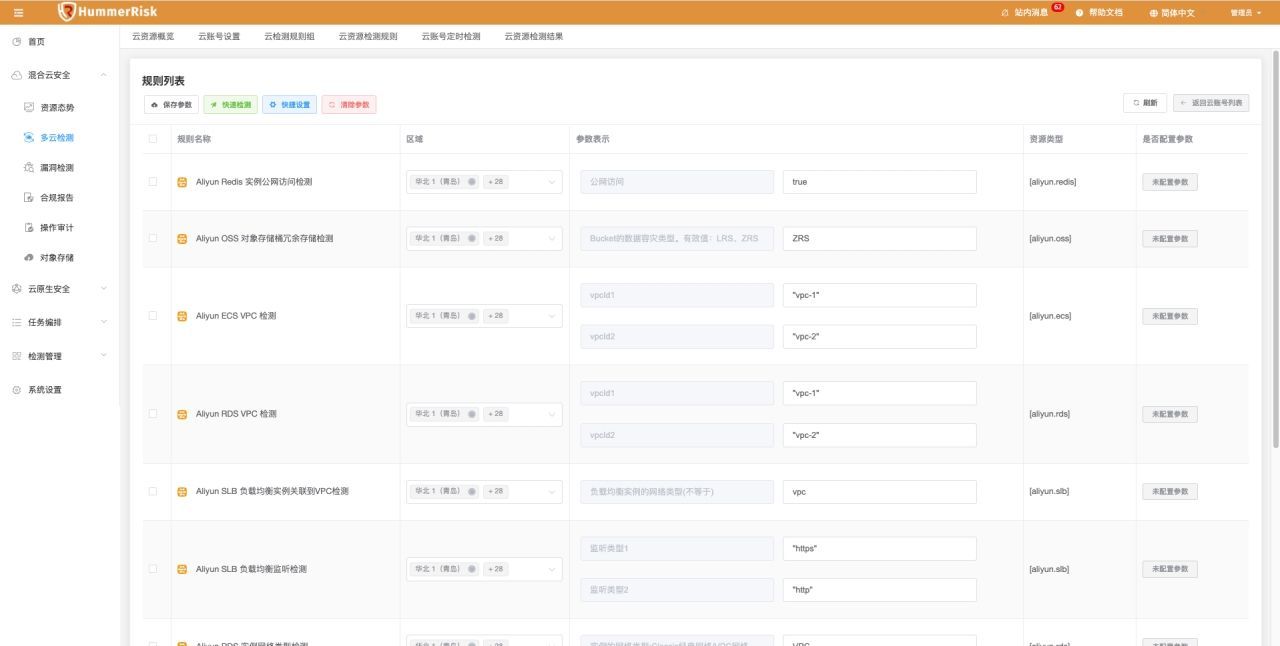1280x646 pixels.
Task: Click the 快速检测 button
Action: point(230,104)
